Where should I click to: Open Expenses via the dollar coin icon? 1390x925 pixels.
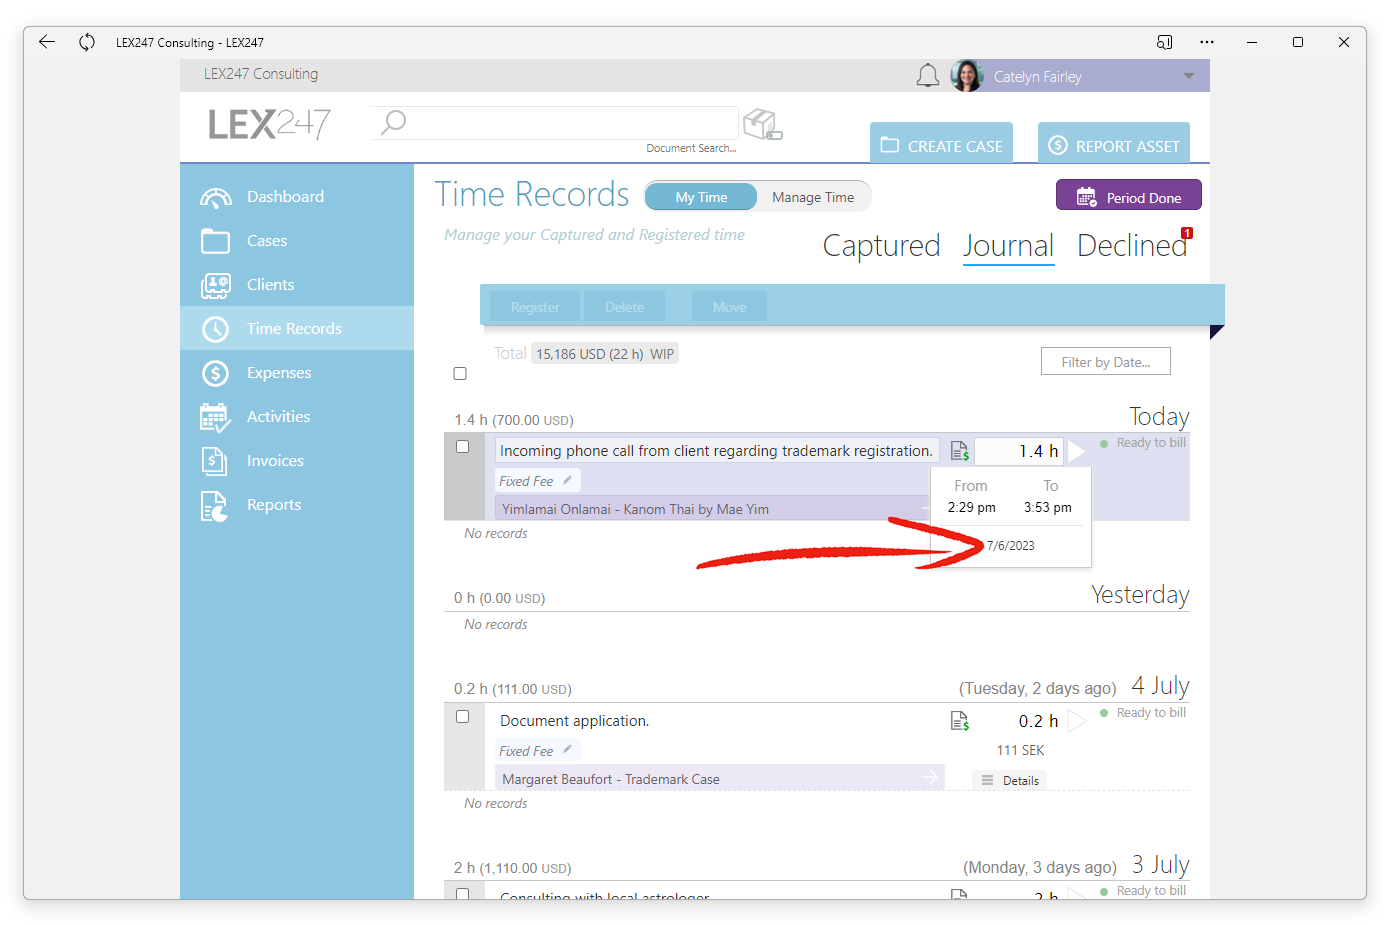[215, 373]
